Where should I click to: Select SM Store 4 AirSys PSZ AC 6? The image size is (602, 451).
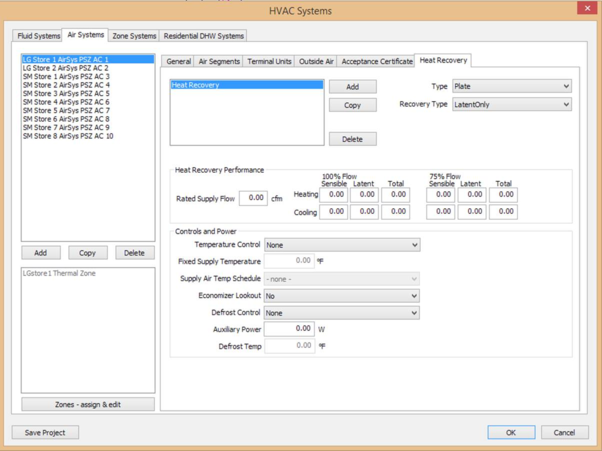pos(66,102)
